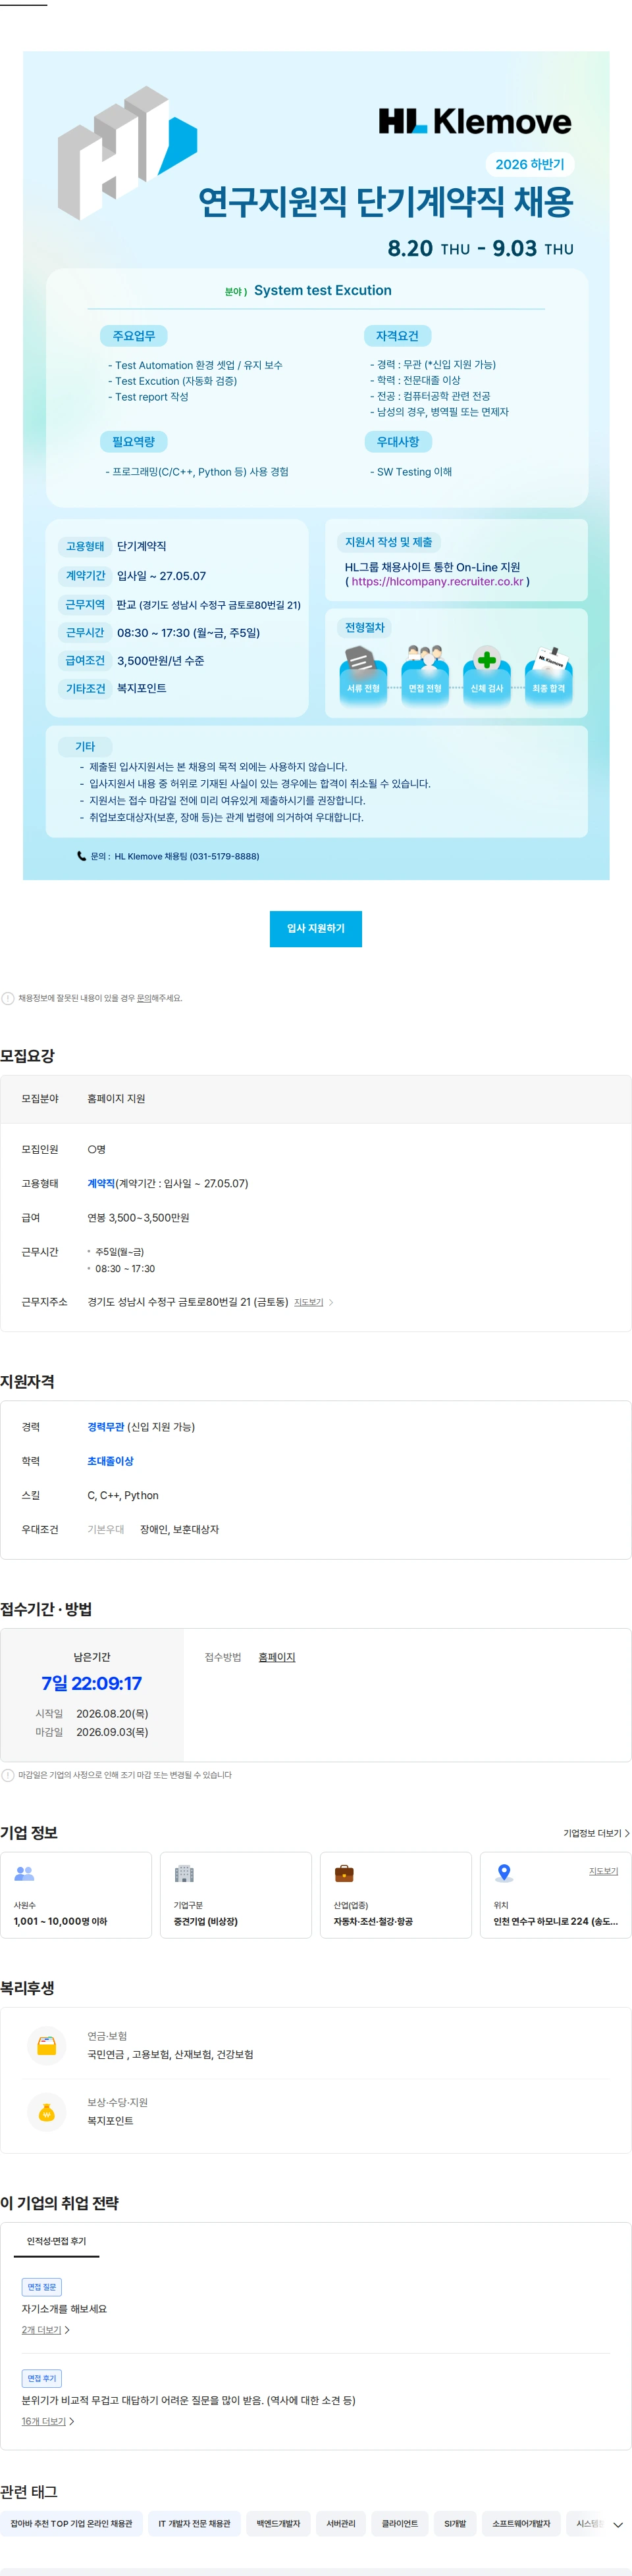Click 자동차·조선·철강·항공 industry text
Screen dimensions: 632x2576
point(373,1921)
